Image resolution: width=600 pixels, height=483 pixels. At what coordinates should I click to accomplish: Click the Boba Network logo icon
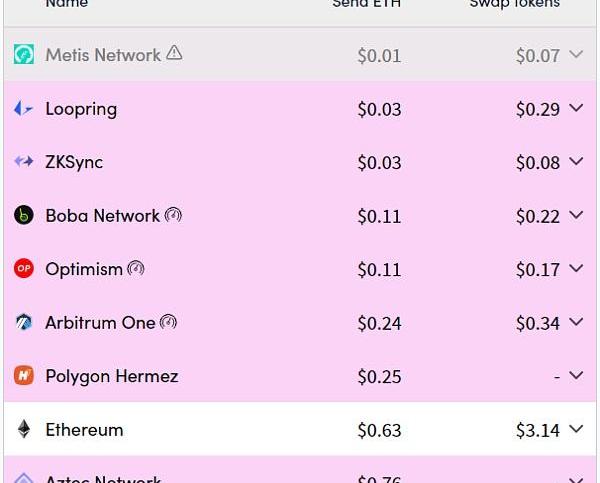[24, 215]
